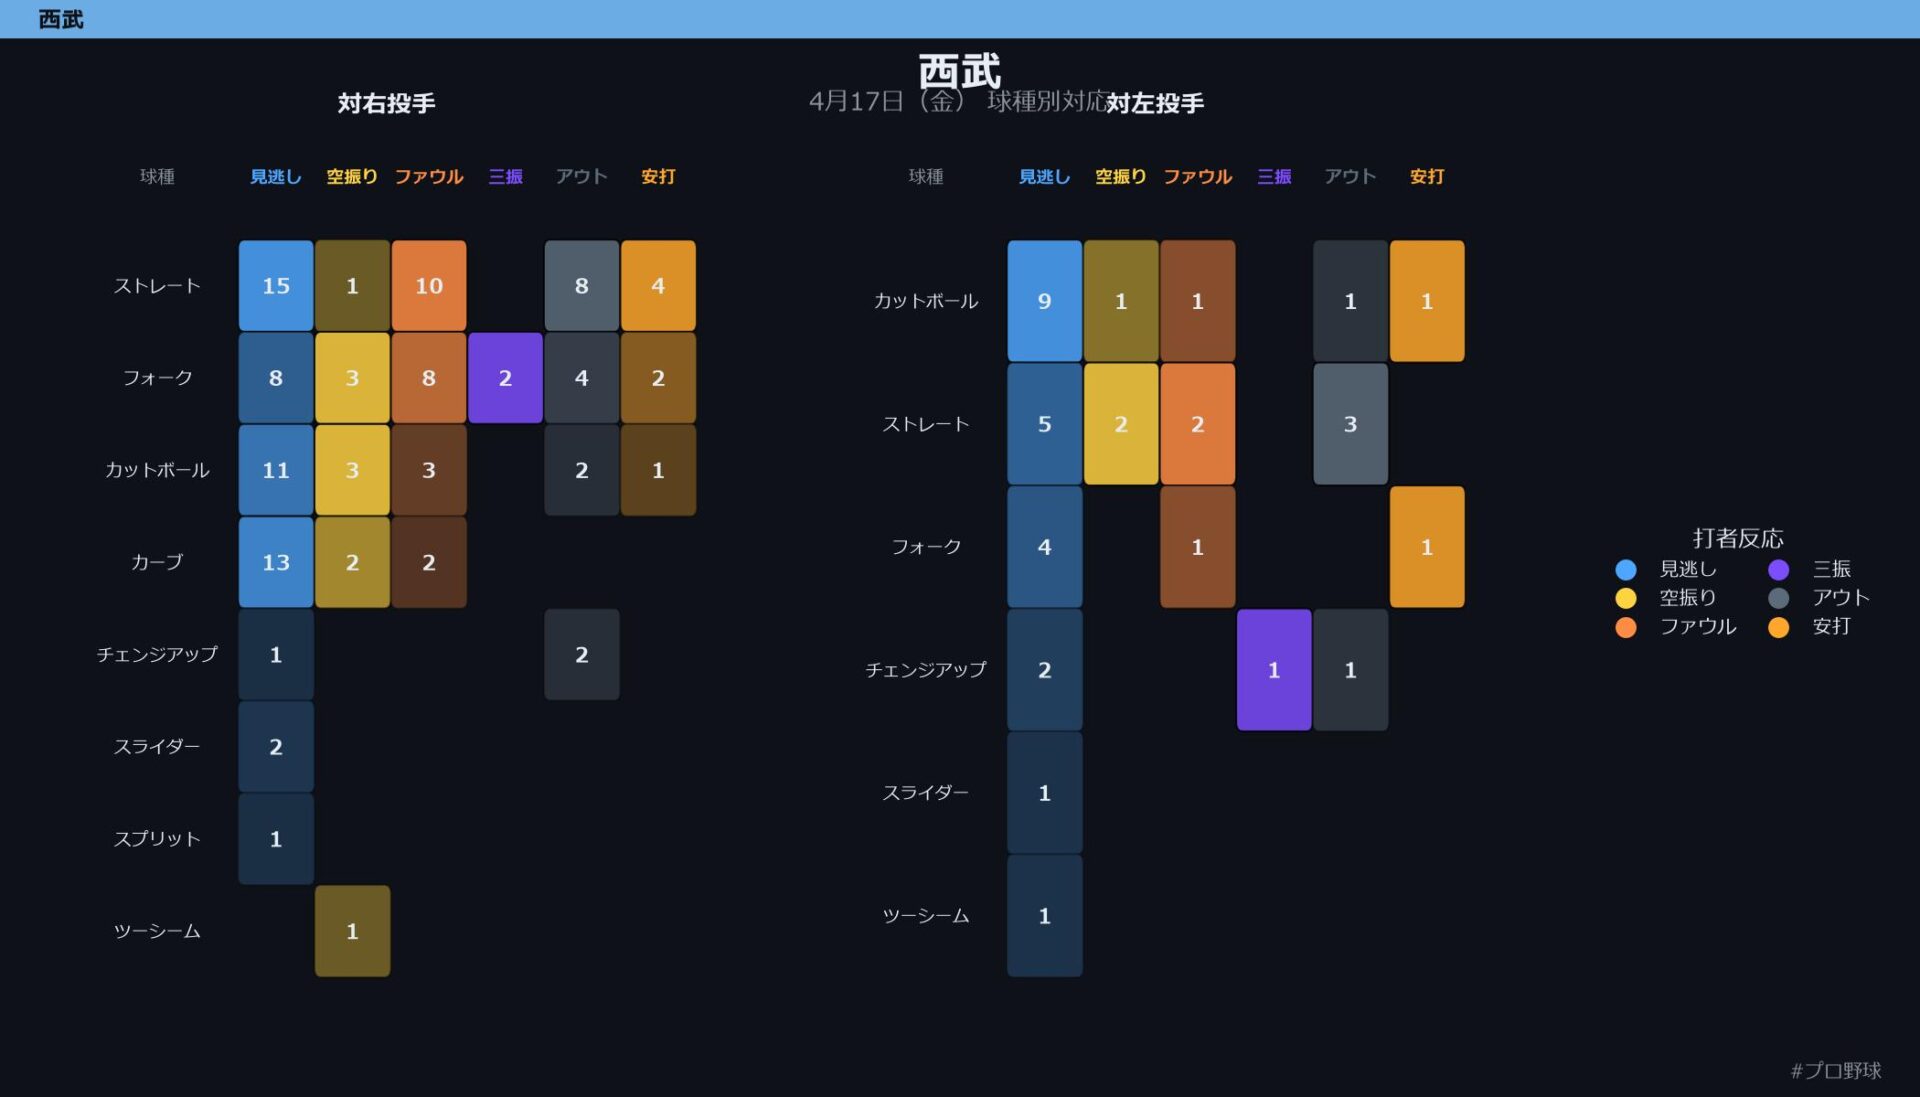Click チェンジアップ row label in 対左投手 panel

click(926, 670)
